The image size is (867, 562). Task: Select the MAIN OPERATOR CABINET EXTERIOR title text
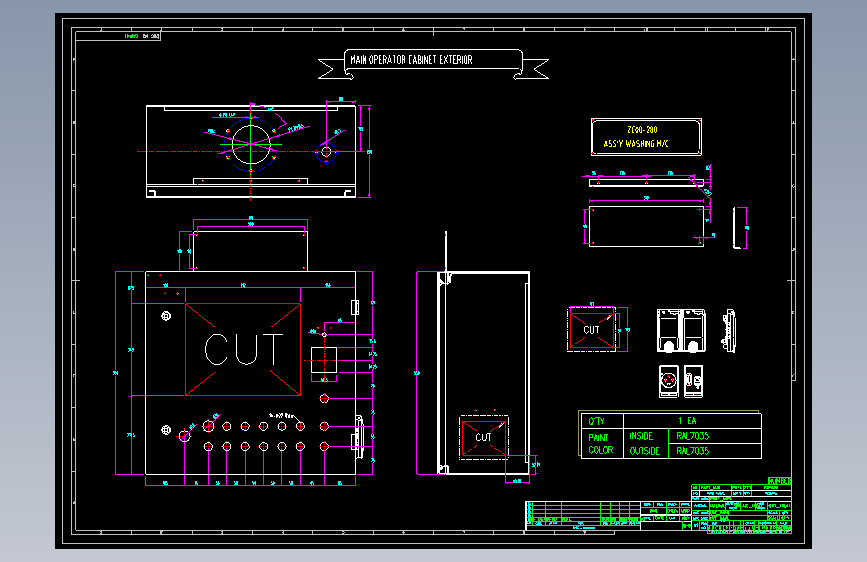click(x=411, y=60)
